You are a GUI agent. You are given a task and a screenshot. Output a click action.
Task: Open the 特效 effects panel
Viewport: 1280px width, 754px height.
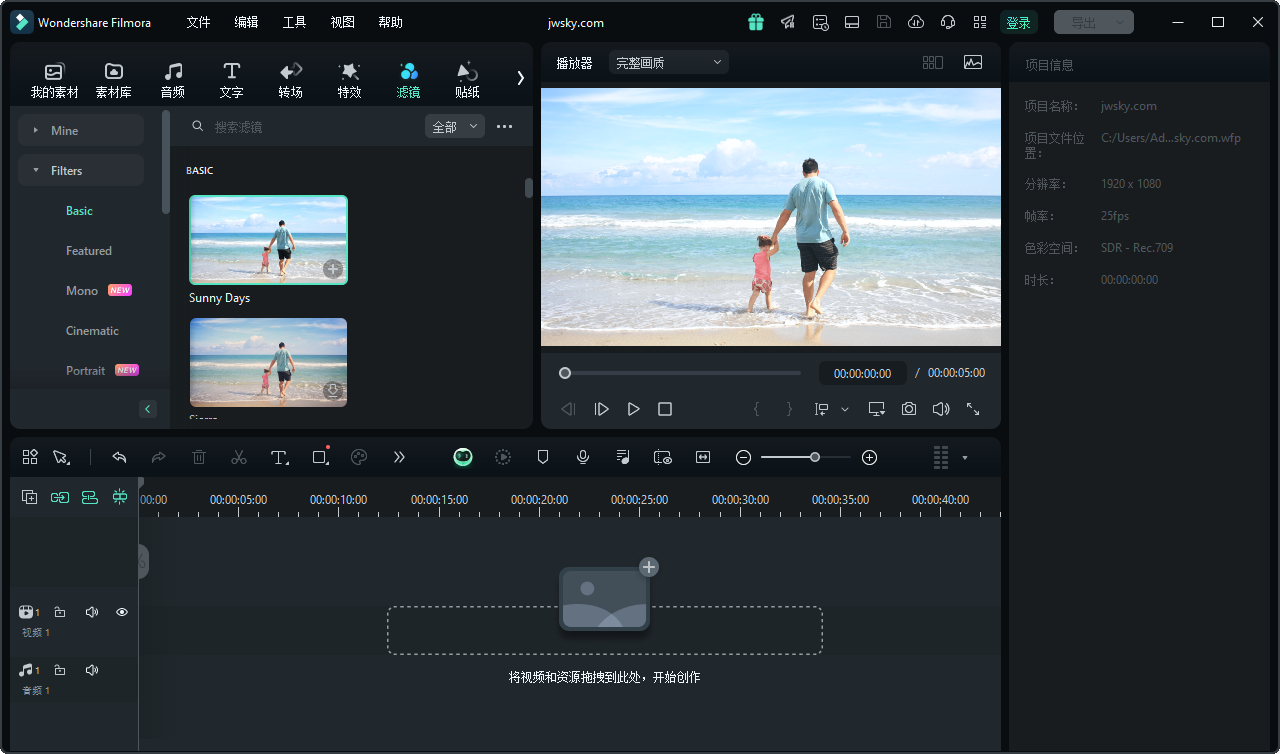349,80
